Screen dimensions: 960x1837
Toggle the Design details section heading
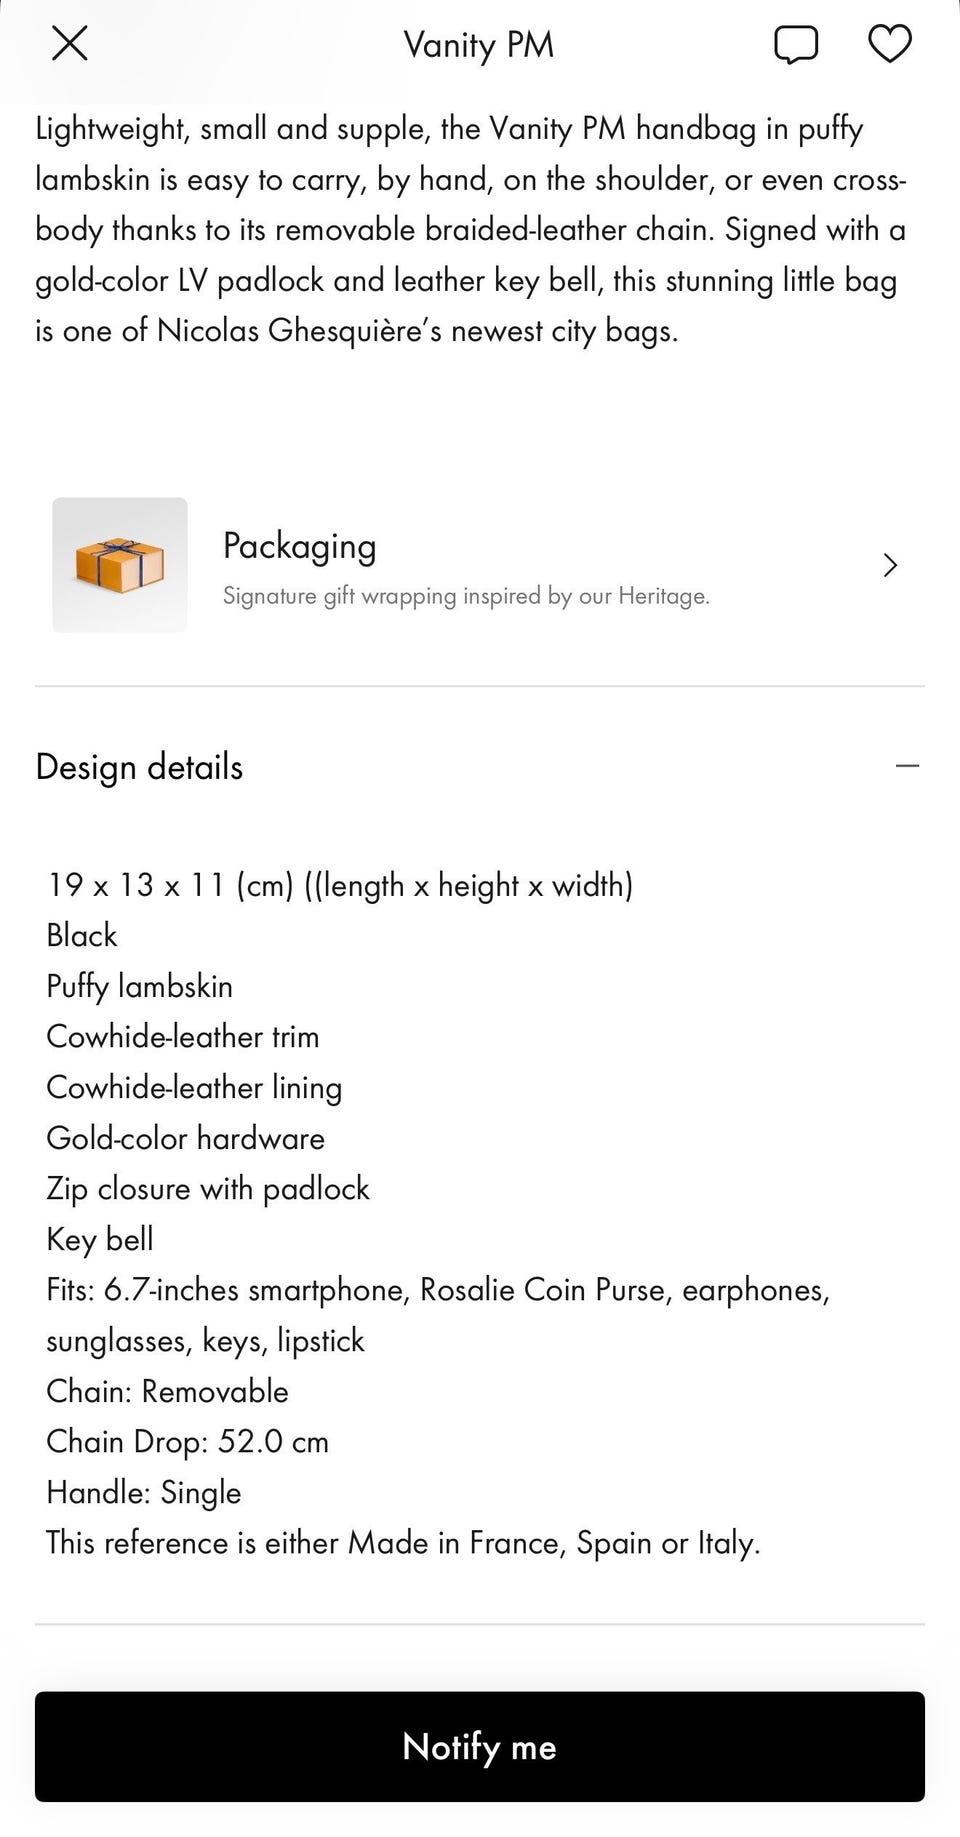coord(139,767)
